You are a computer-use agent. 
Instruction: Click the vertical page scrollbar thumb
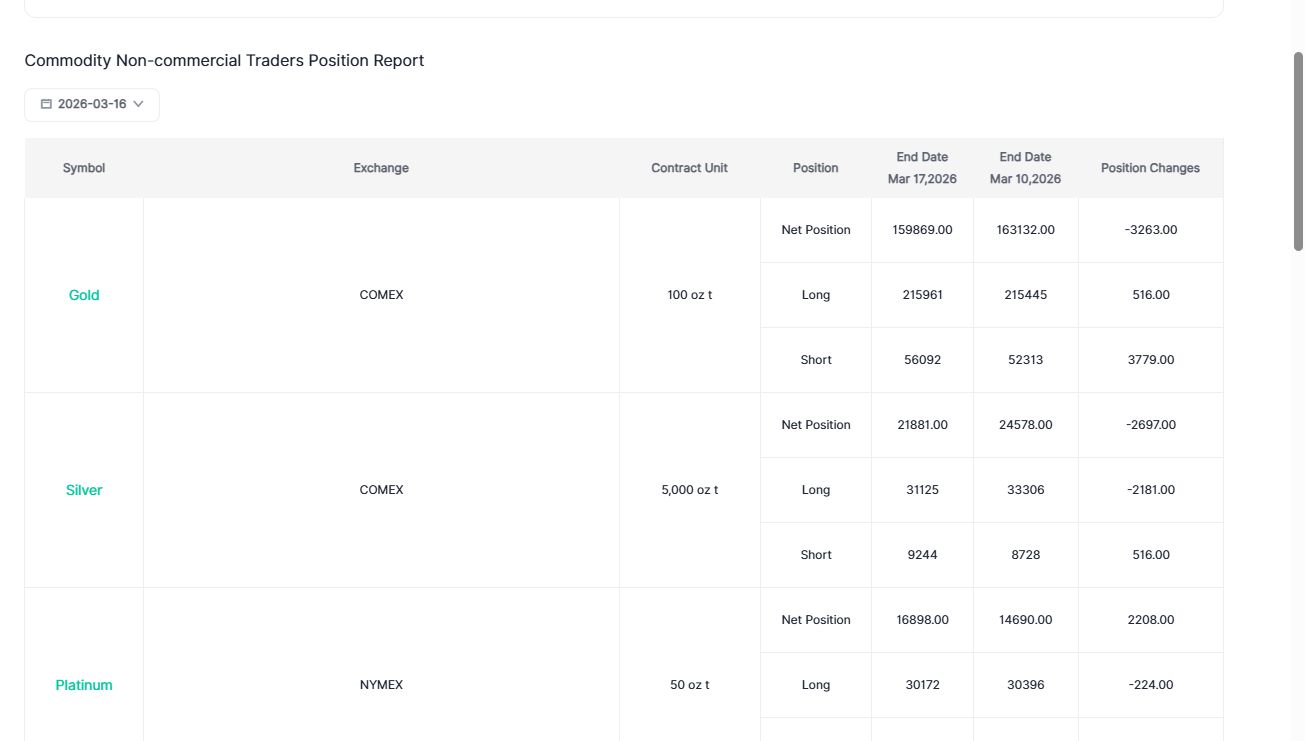(x=1298, y=150)
